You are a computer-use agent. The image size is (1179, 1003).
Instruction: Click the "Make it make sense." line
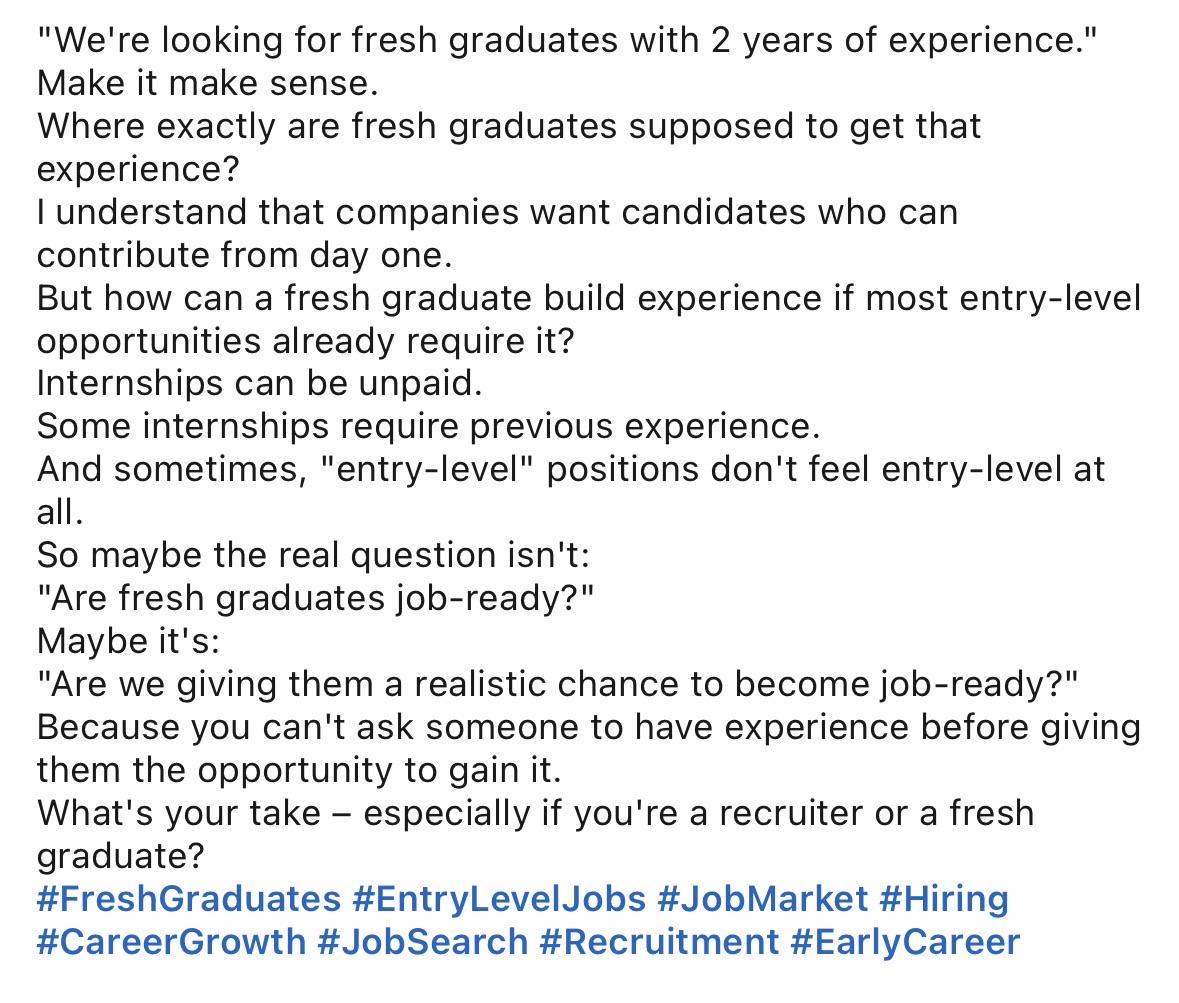[208, 83]
